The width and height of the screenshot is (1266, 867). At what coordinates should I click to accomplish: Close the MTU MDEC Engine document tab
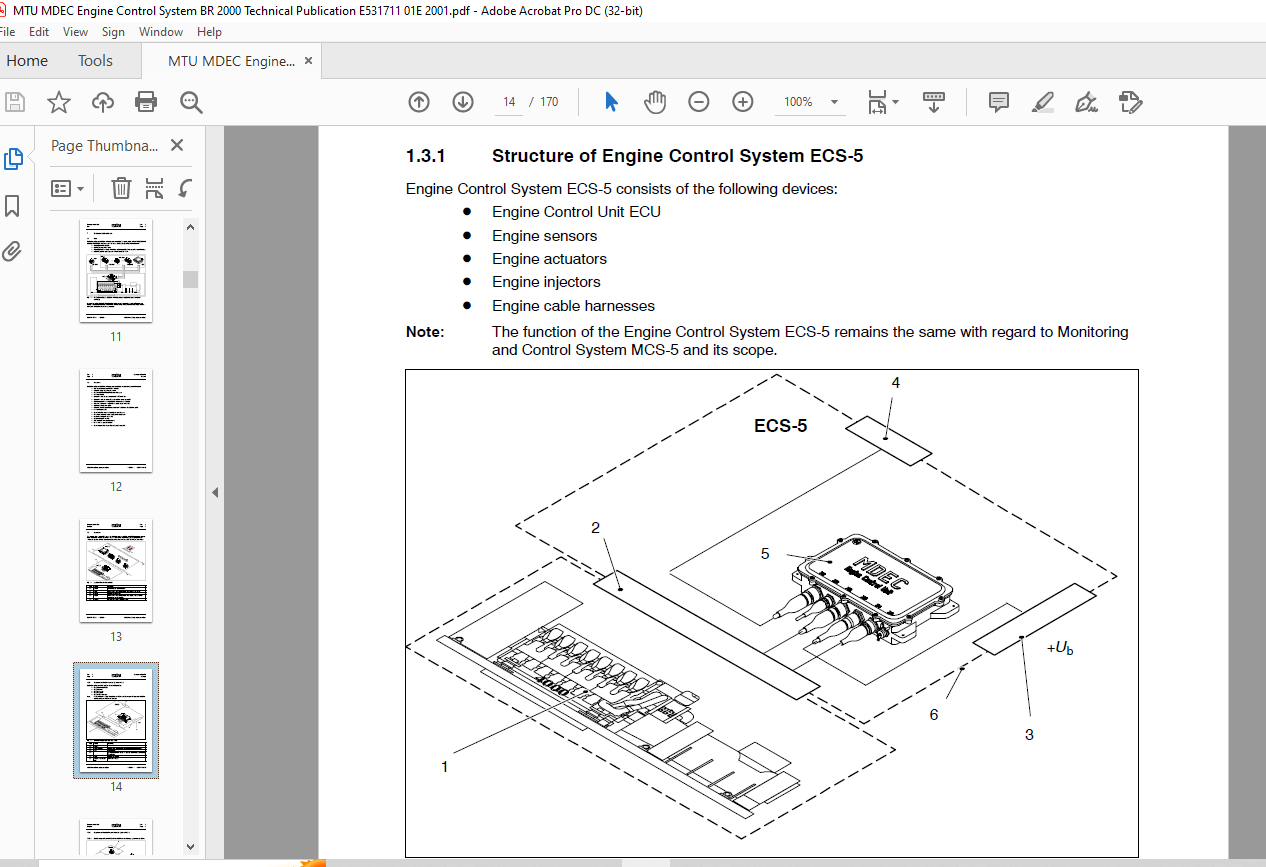tap(309, 61)
